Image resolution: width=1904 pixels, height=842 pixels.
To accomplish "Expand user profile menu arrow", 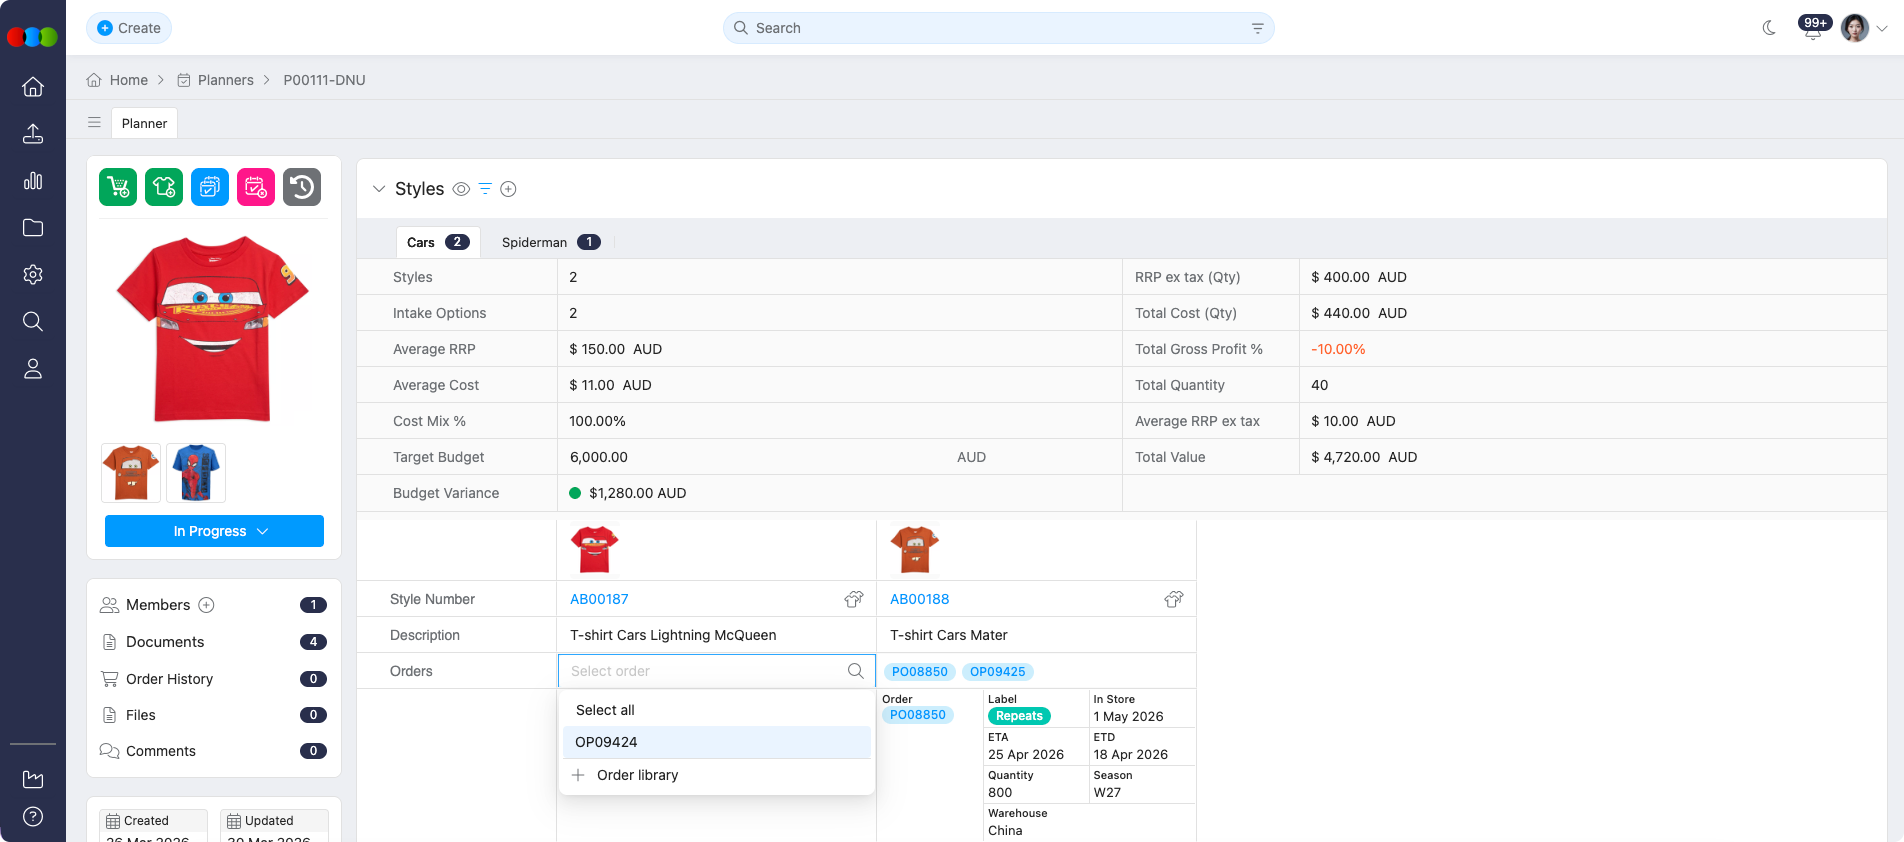I will (x=1882, y=28).
